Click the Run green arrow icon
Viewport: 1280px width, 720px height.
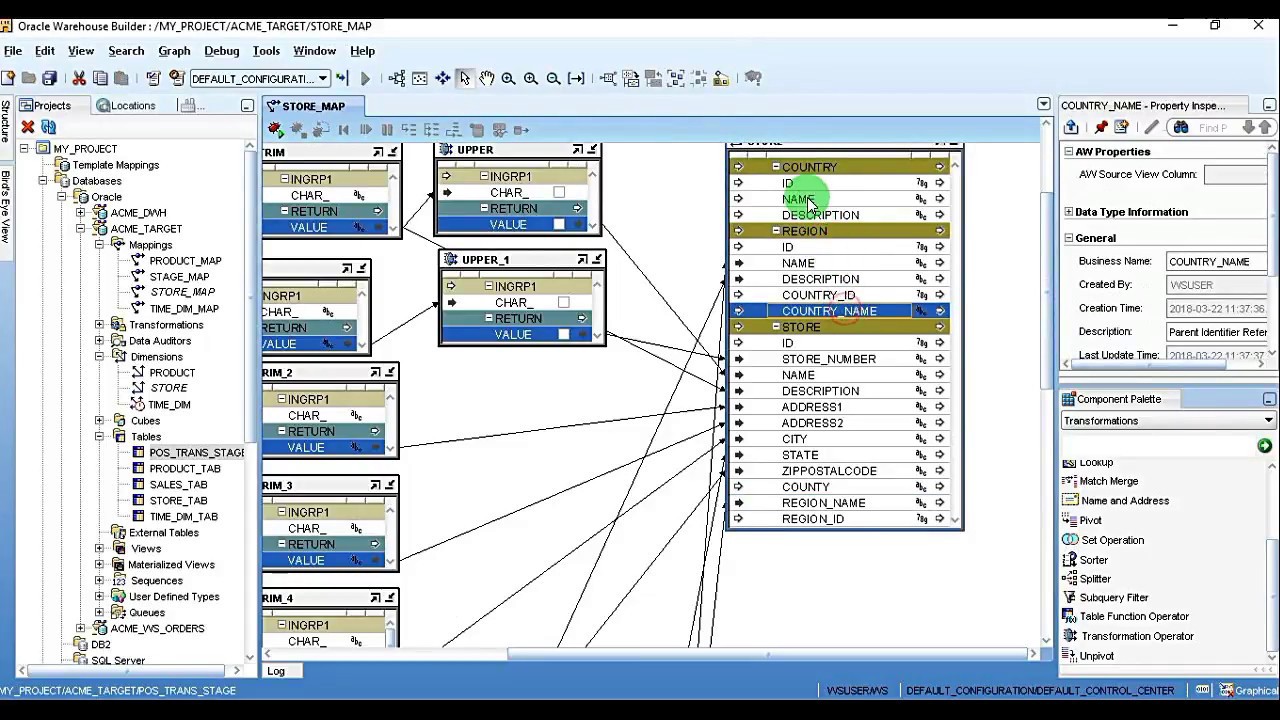[365, 78]
